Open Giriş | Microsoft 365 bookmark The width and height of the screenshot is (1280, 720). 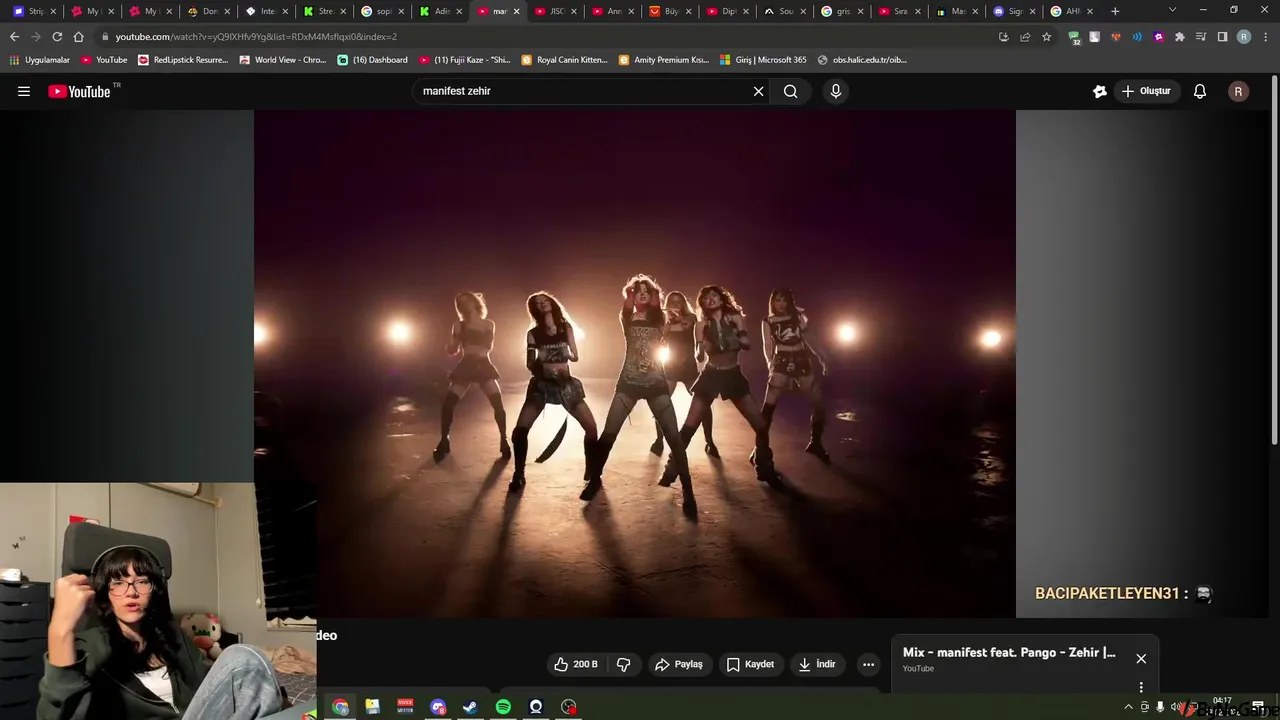763,60
